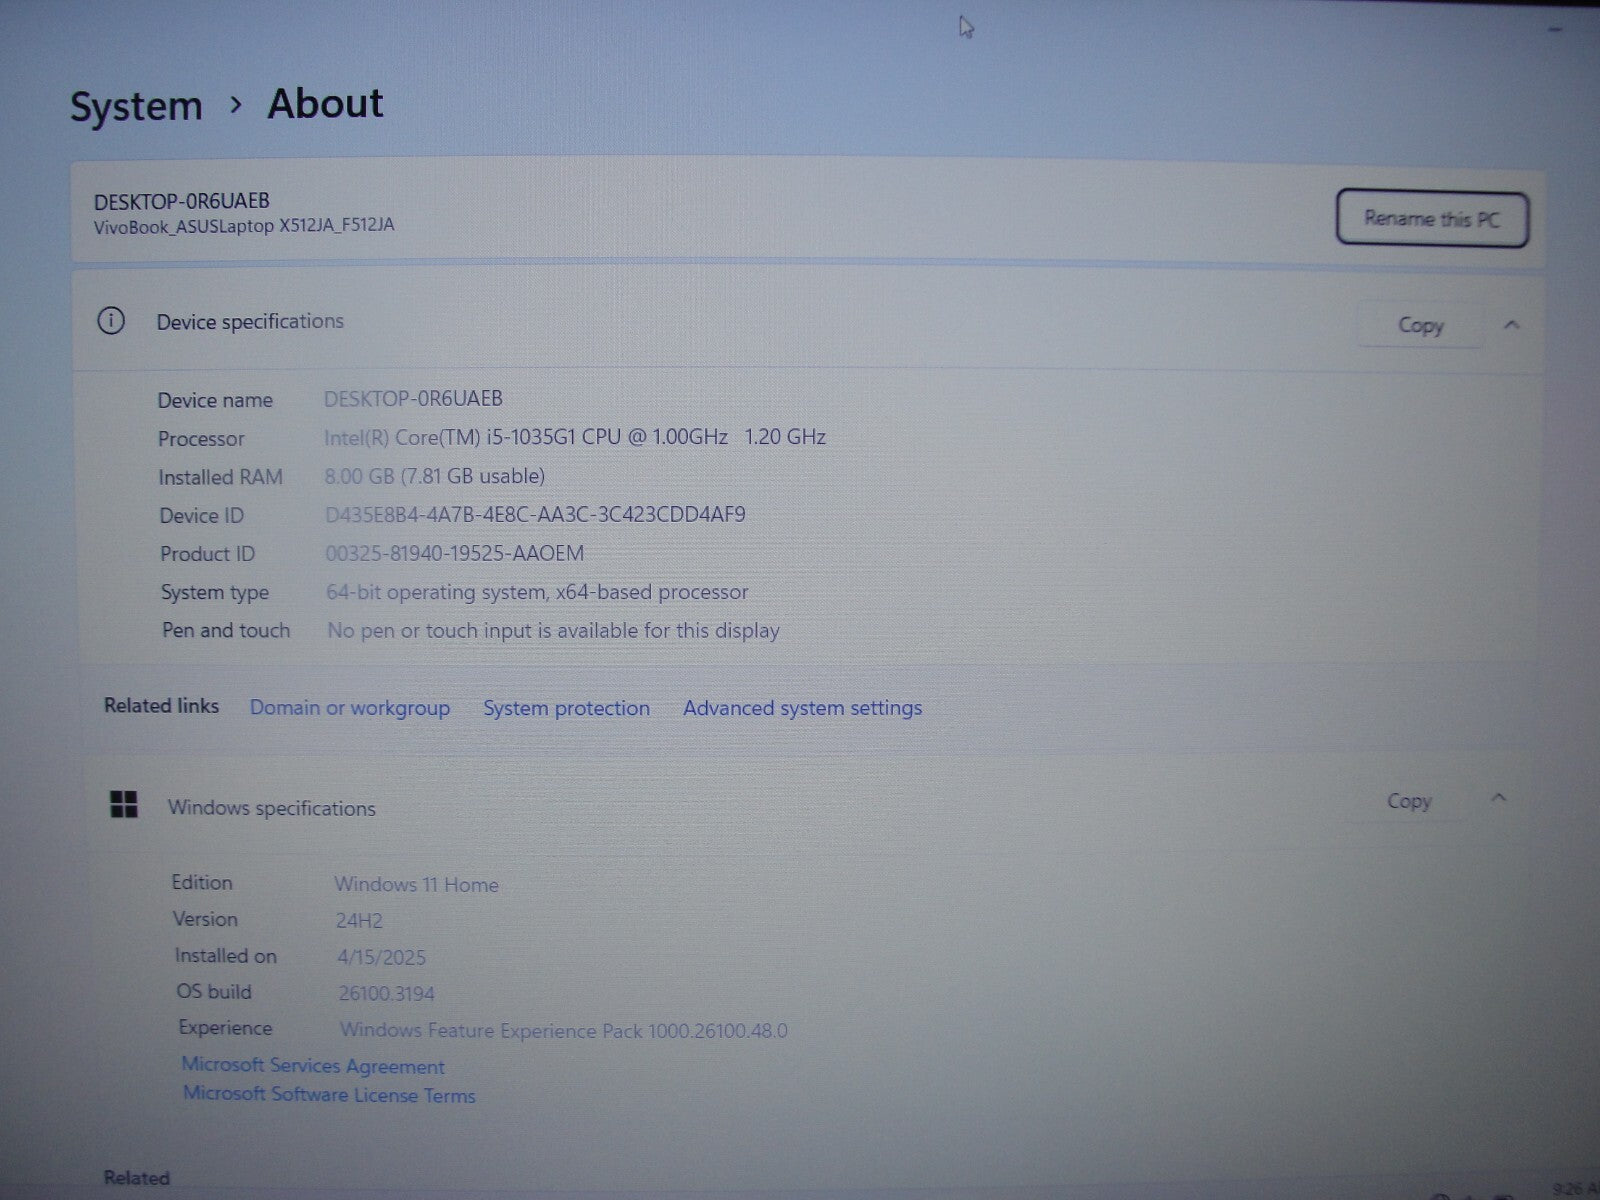Screen dimensions: 1600x1200
Task: Copy the Device specifications
Action: tap(1420, 325)
